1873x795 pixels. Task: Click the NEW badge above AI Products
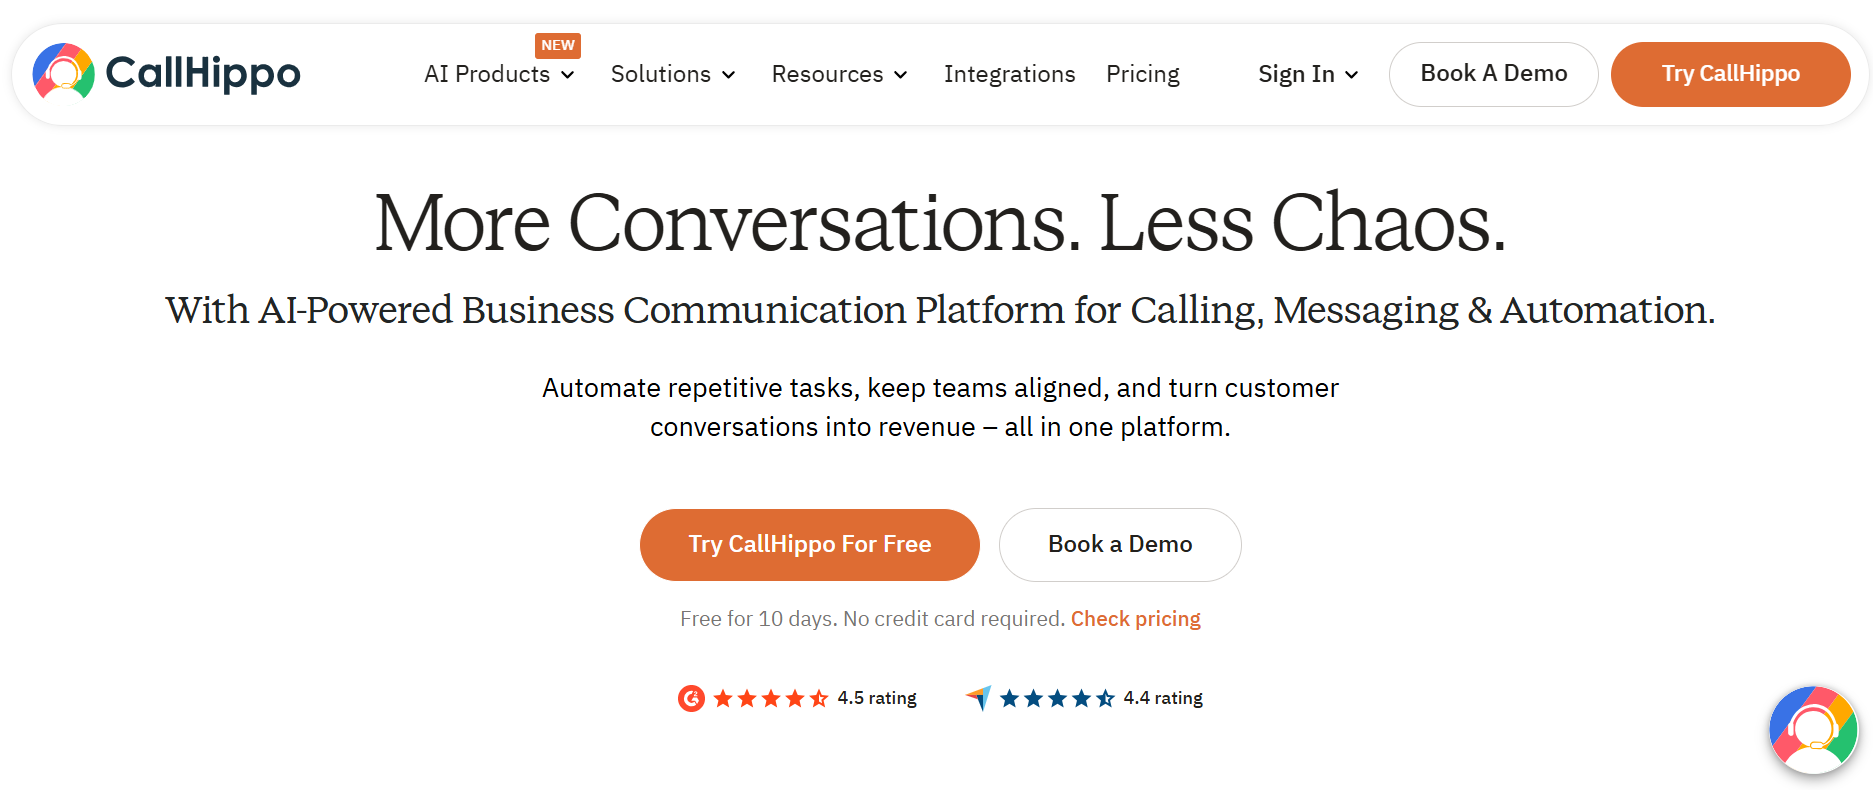(558, 45)
